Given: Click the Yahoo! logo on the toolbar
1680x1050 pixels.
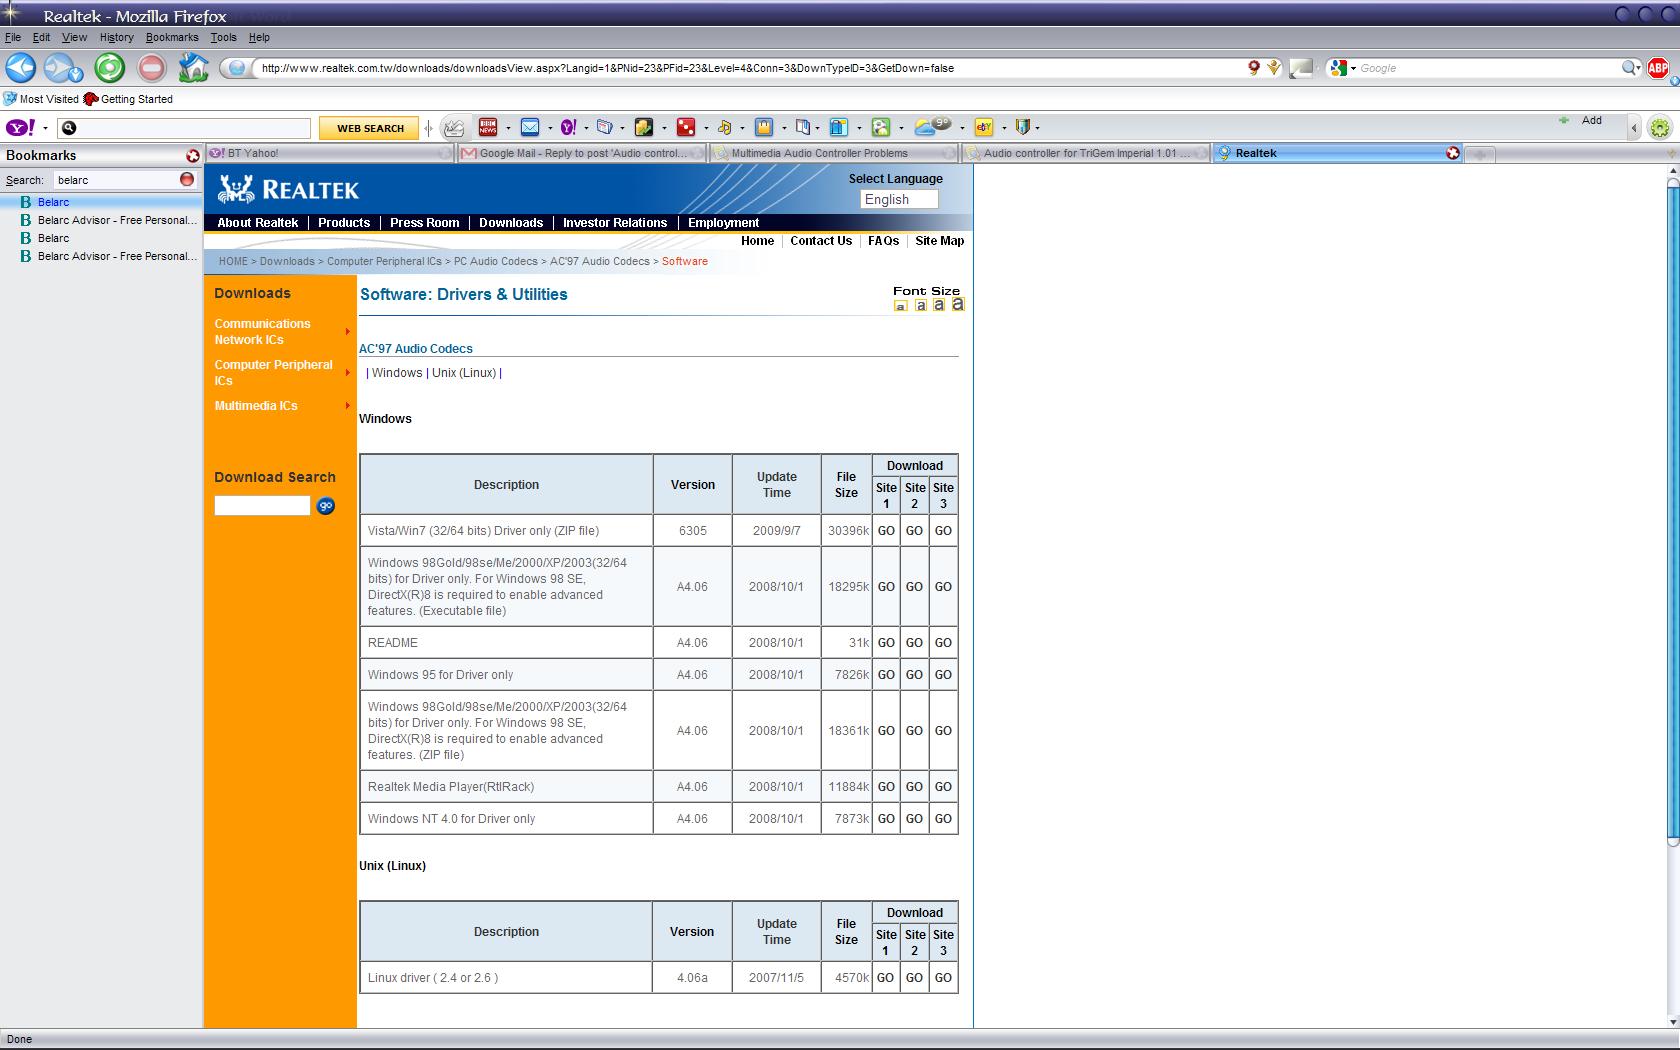Looking at the screenshot, I should (x=21, y=128).
